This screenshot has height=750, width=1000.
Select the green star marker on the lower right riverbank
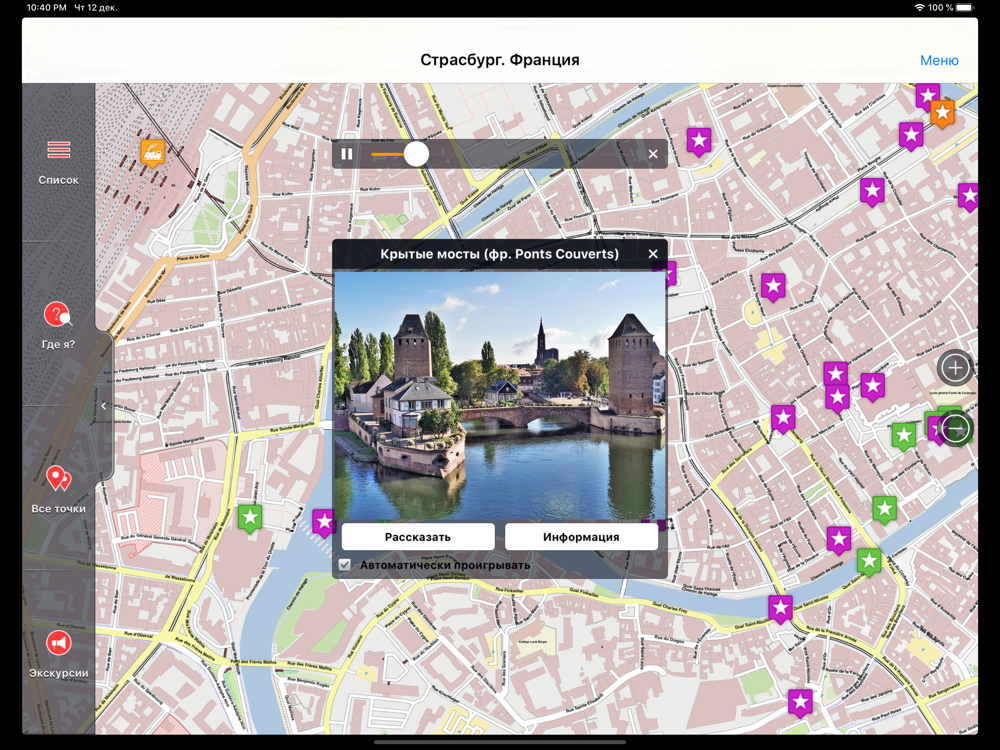tap(869, 562)
